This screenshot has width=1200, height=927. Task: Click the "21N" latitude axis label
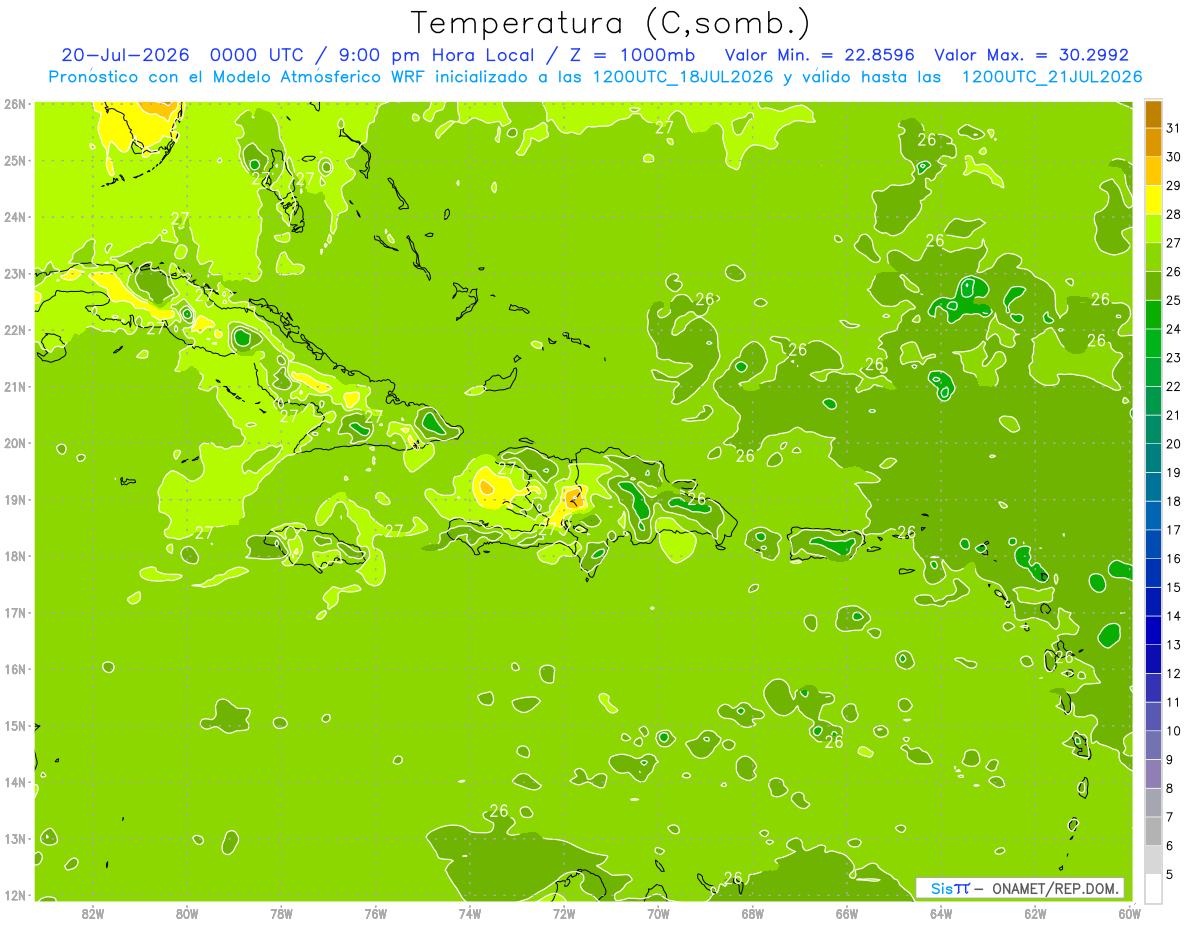pos(14,386)
